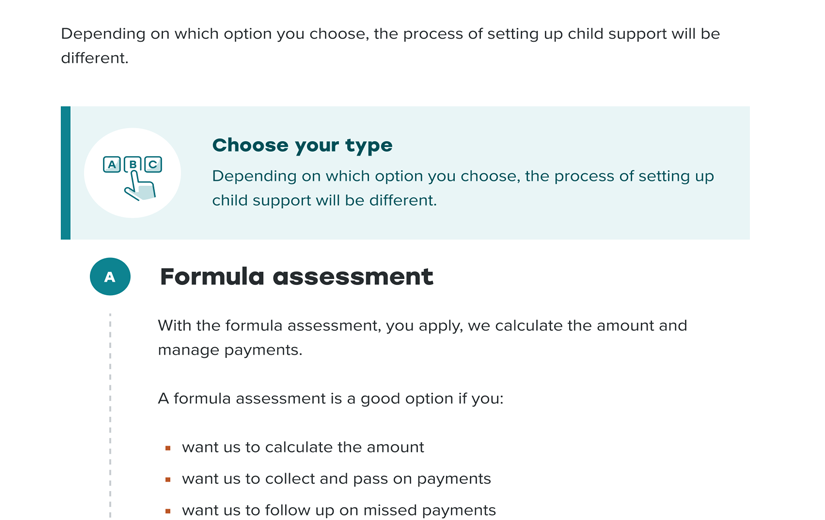Click the 'A' key in ABC icon
Screen dimensions: 825x520
112,164
